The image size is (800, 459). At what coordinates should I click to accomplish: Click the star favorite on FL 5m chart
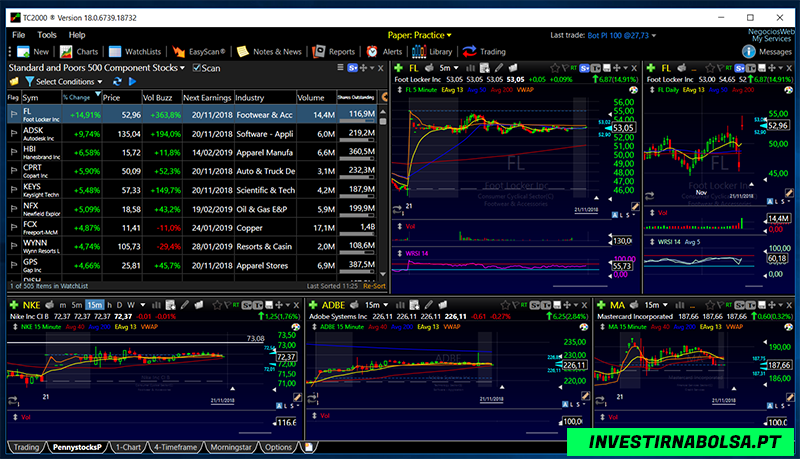pyautogui.click(x=555, y=68)
